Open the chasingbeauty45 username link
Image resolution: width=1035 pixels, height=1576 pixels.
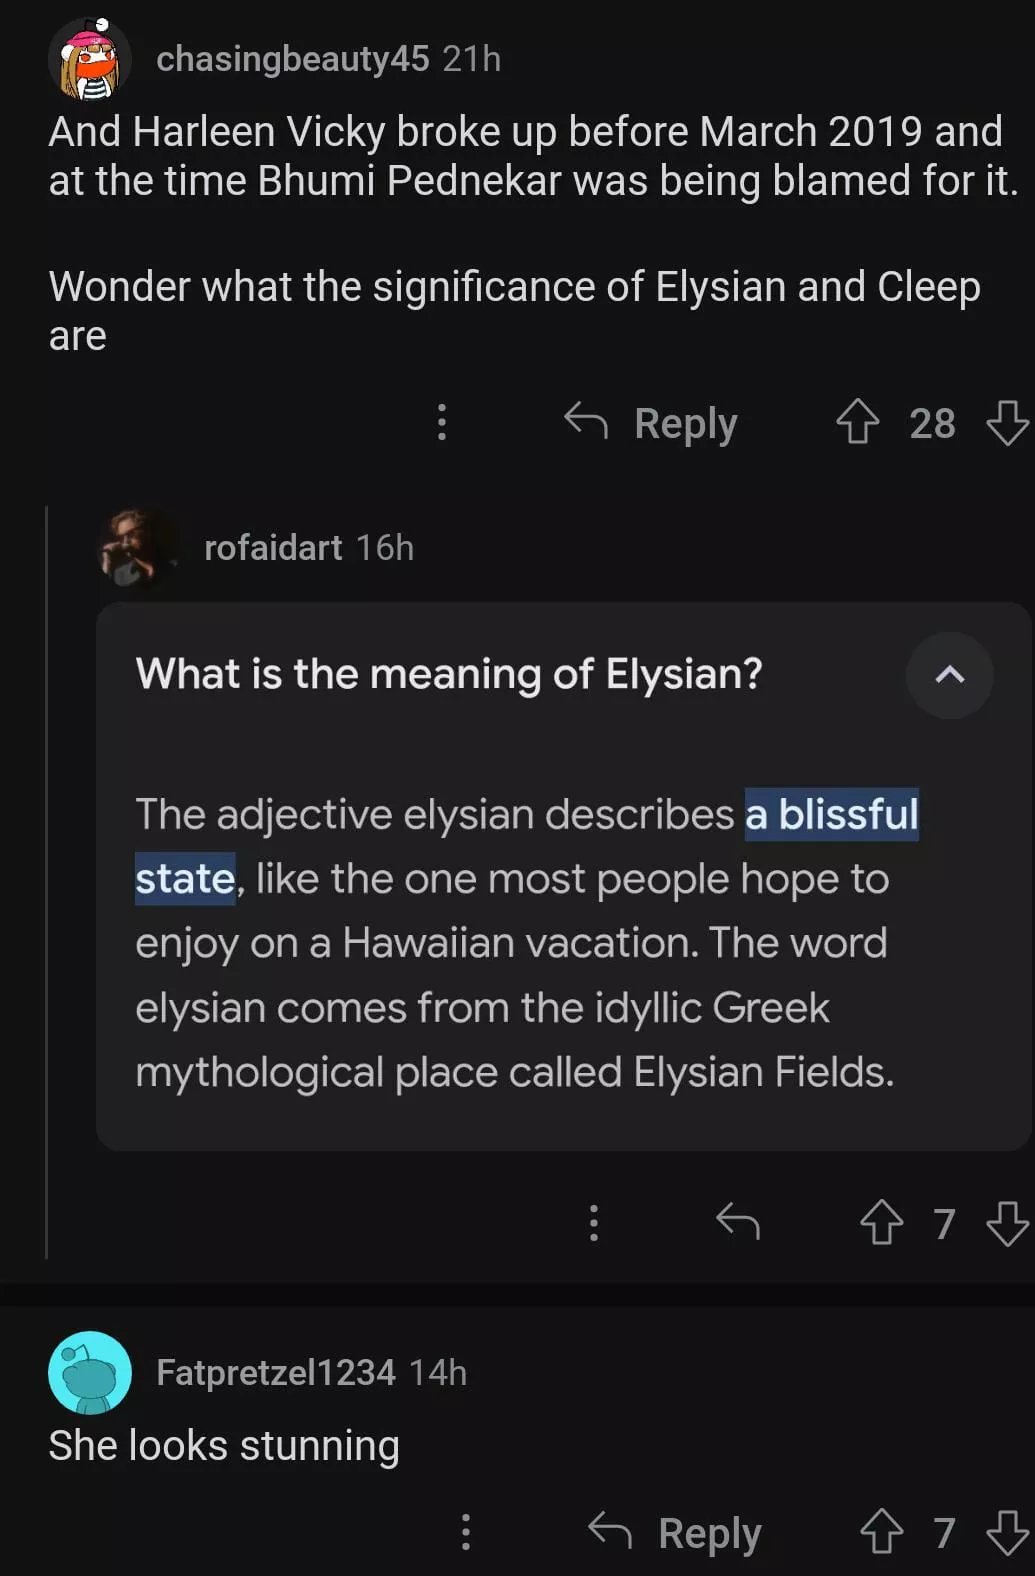point(292,59)
